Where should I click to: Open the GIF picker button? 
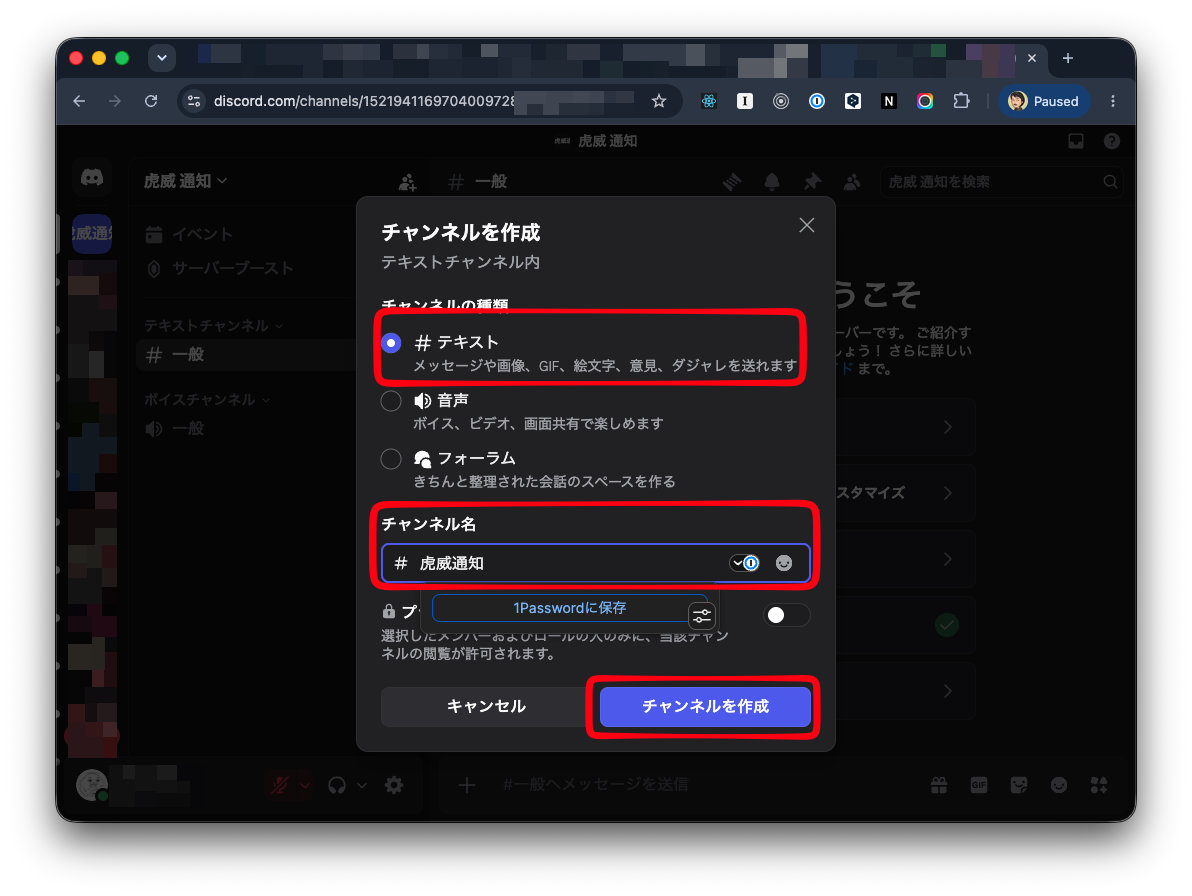979,785
